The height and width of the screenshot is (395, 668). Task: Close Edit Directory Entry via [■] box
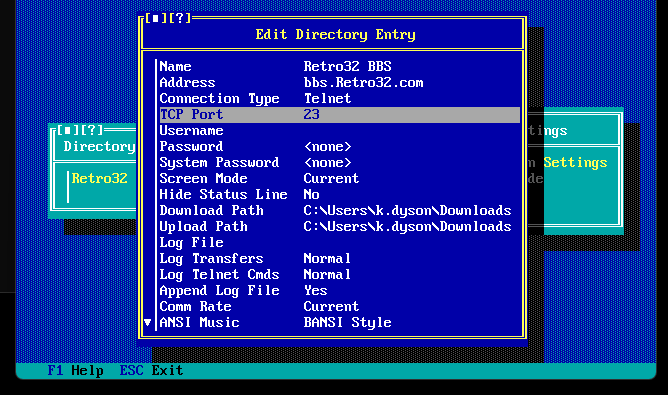(x=155, y=18)
